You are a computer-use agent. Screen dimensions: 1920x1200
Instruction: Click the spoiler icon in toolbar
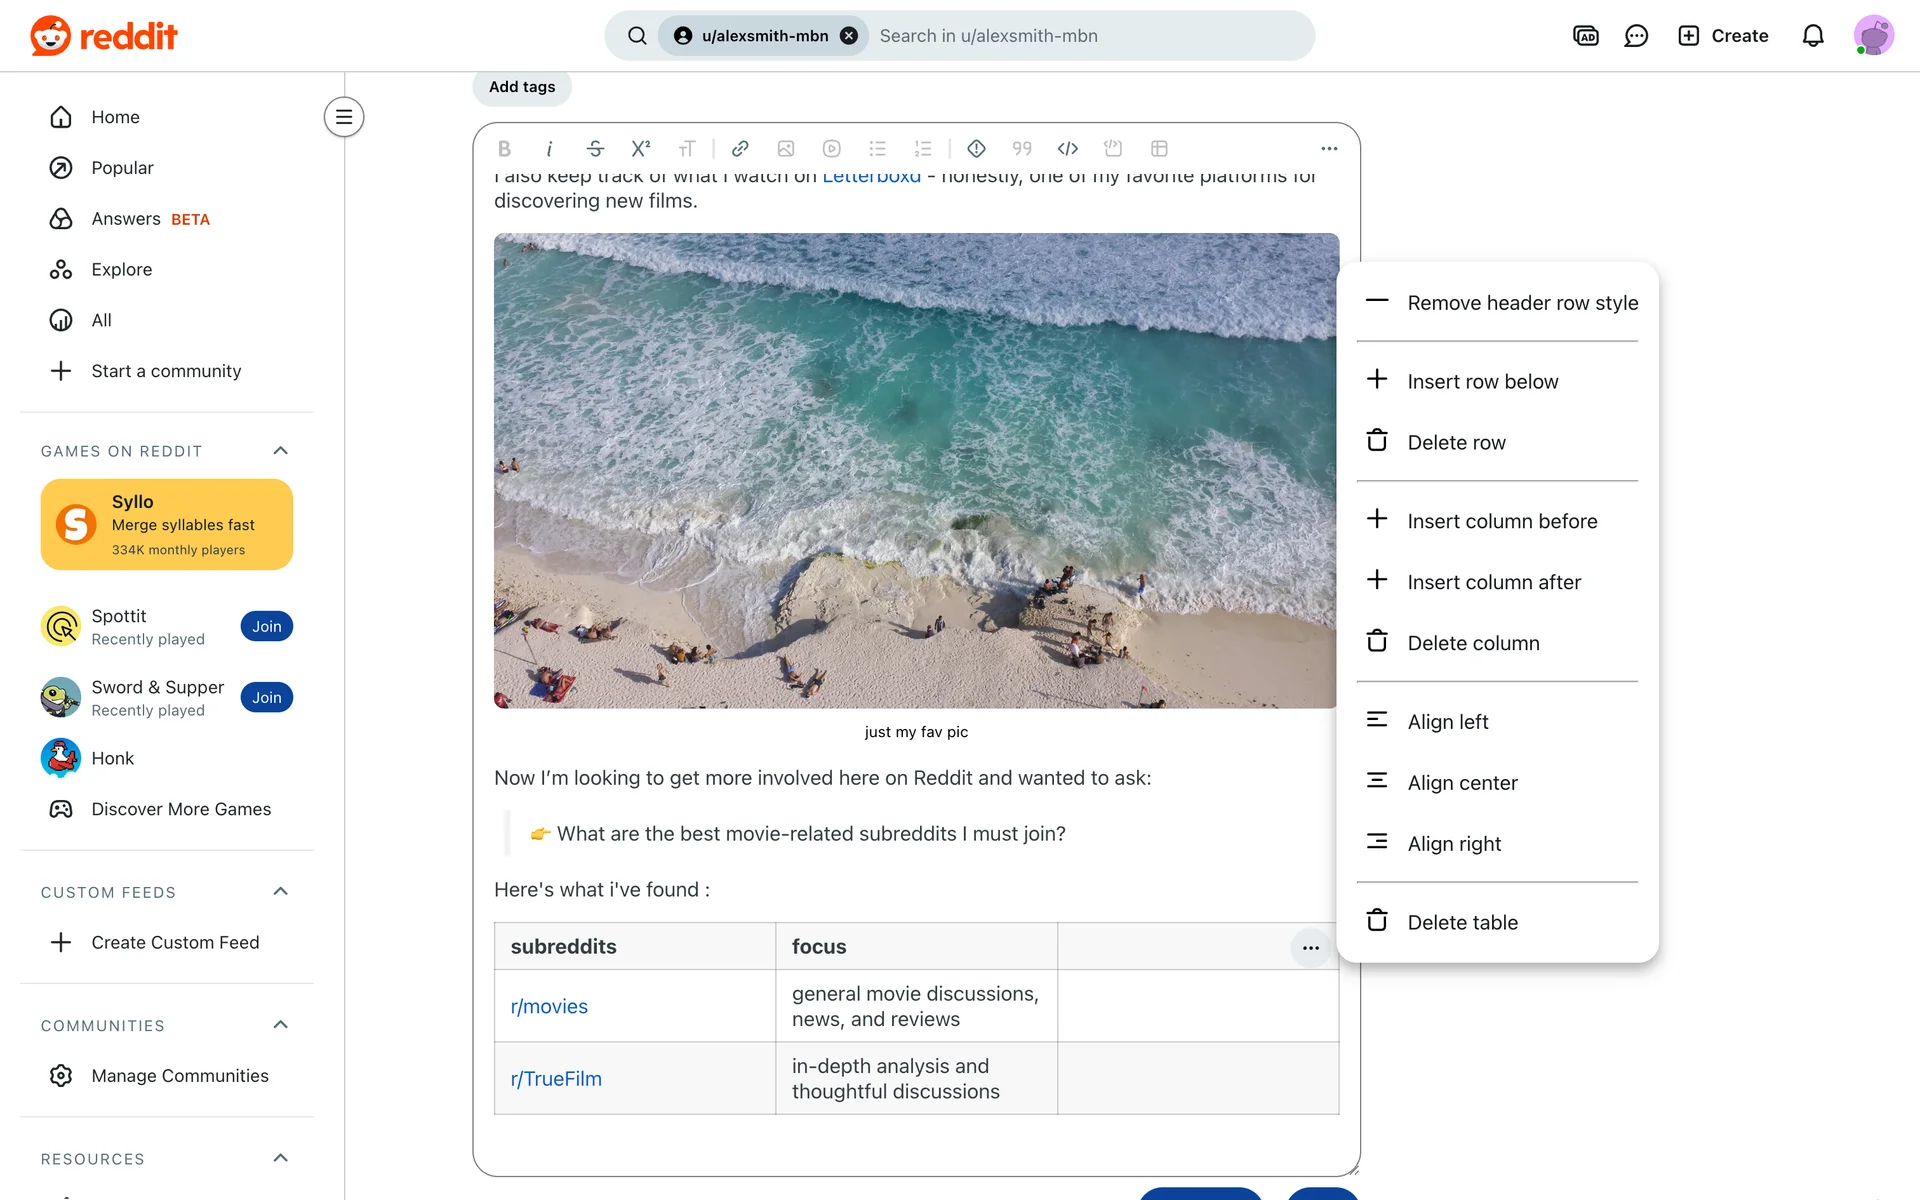click(976, 149)
